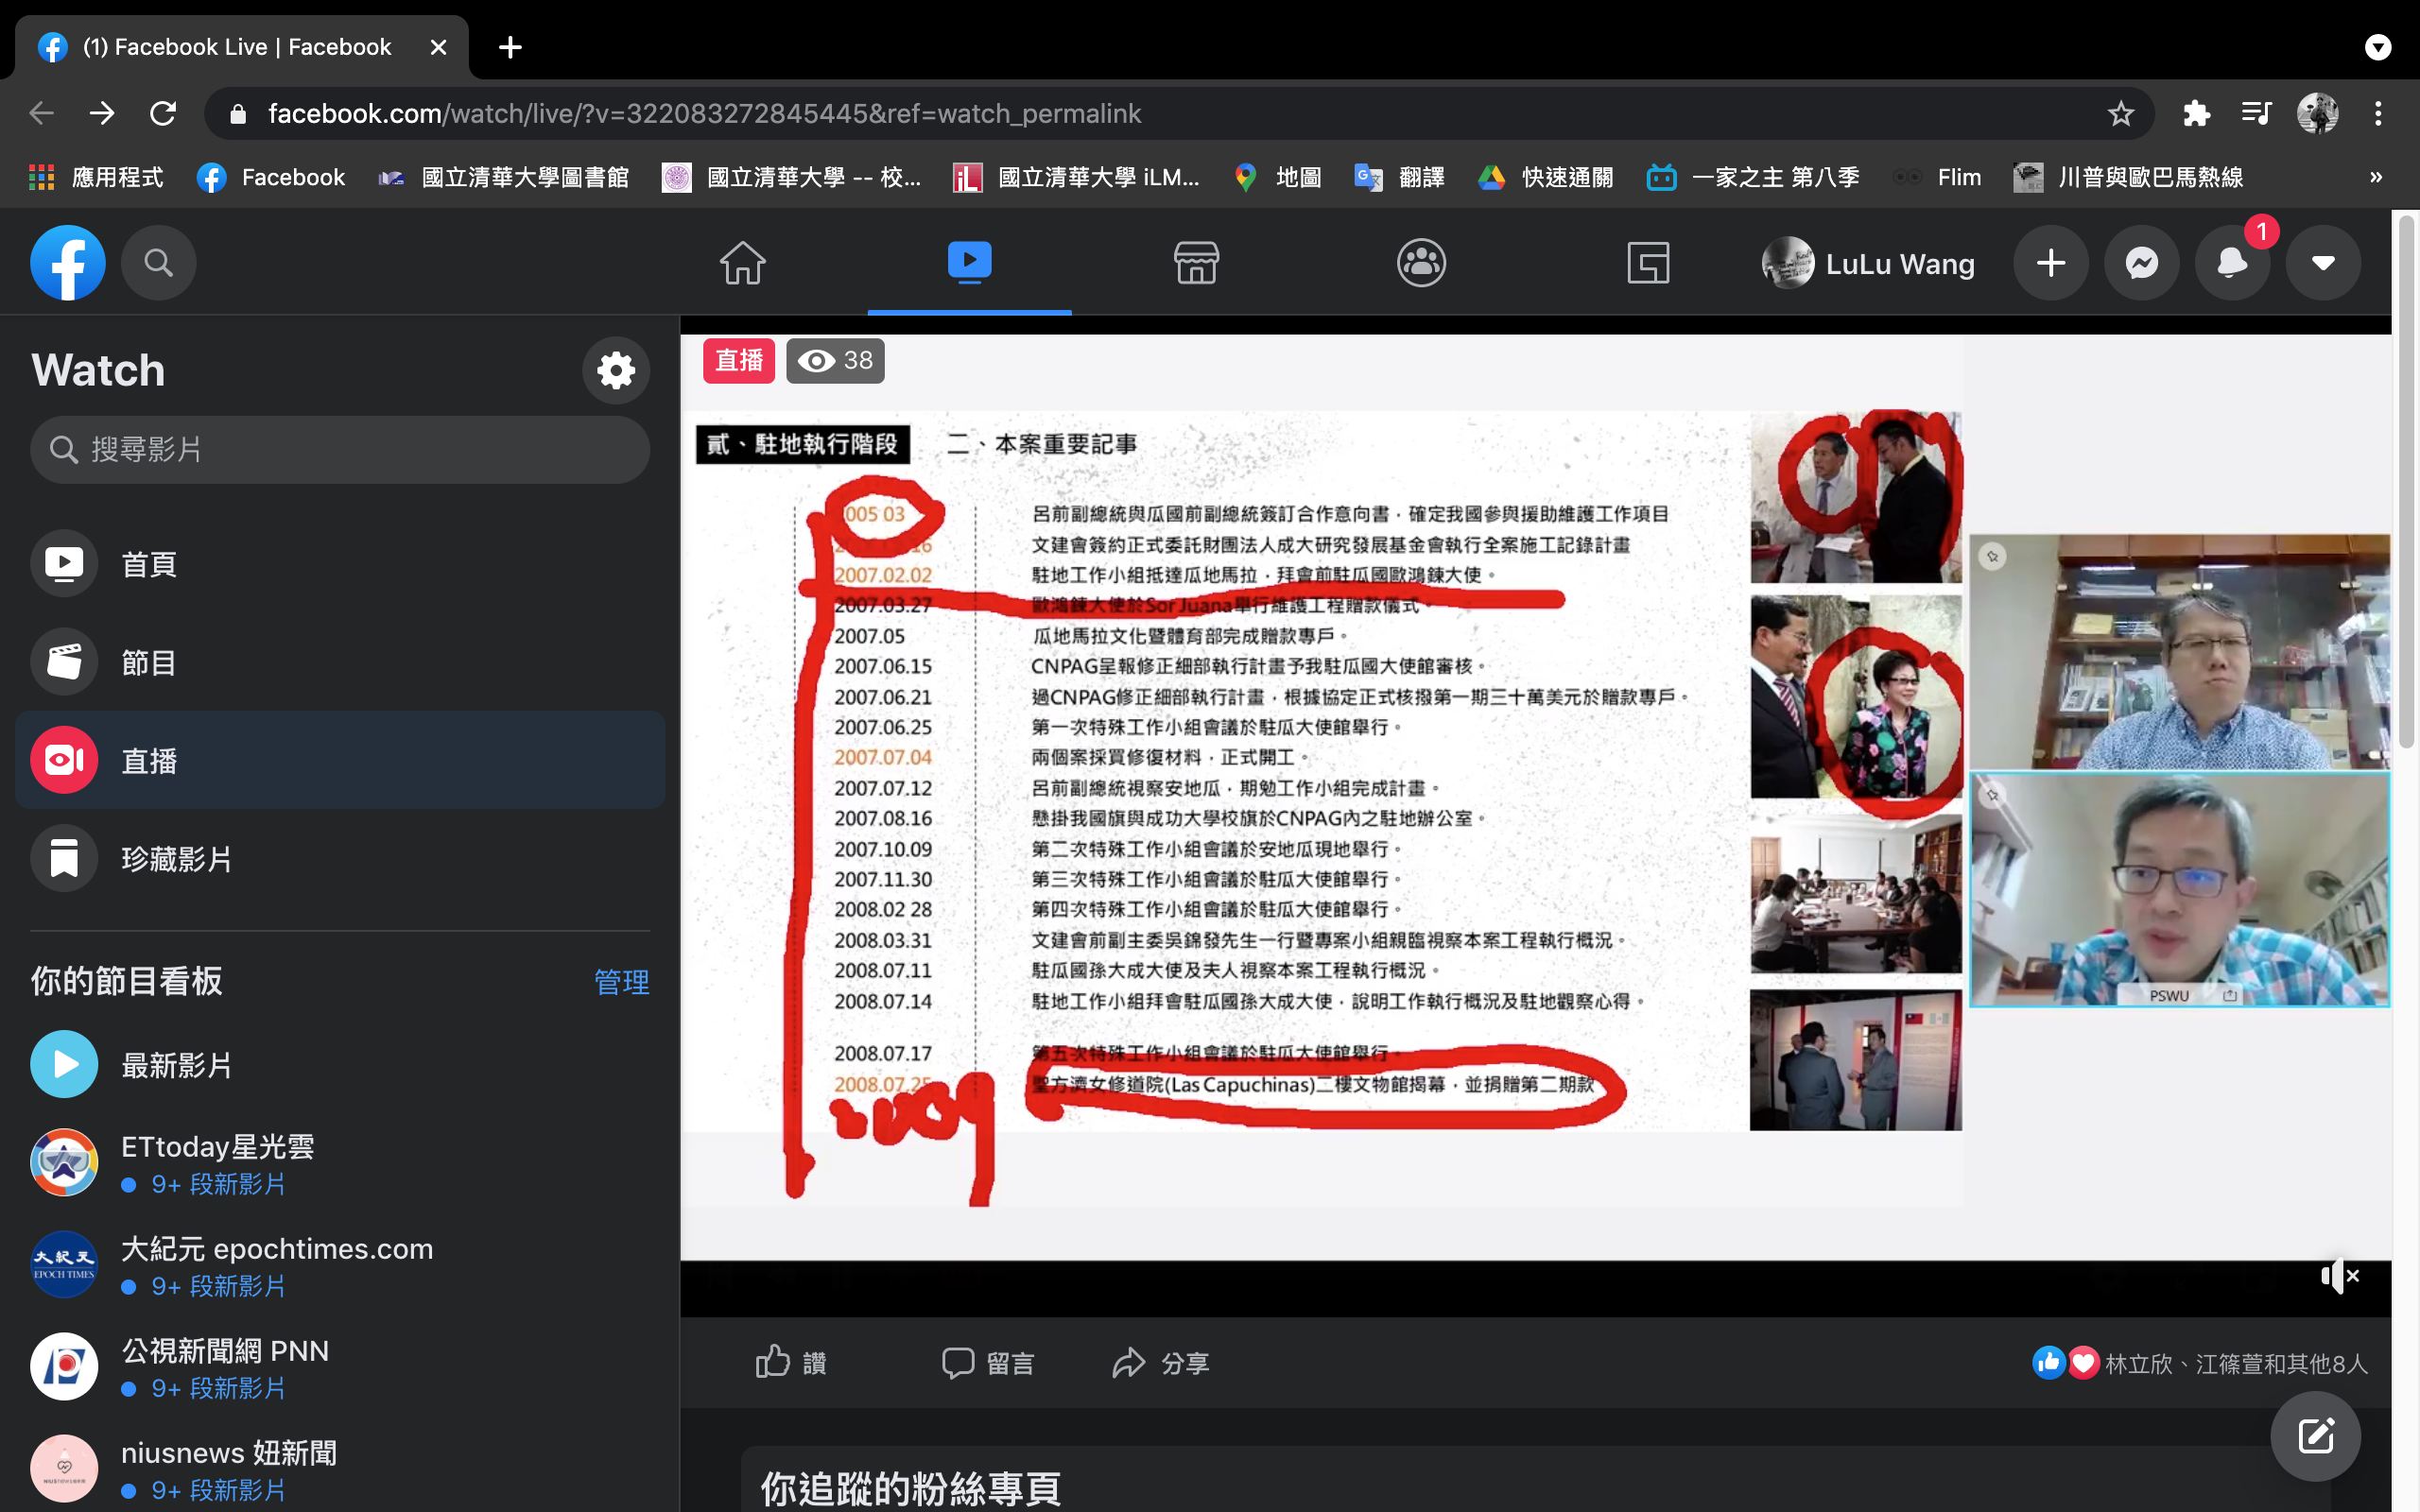Toggle Like on the live video
Viewport: 2420px width, 1512px height.
[x=791, y=1362]
